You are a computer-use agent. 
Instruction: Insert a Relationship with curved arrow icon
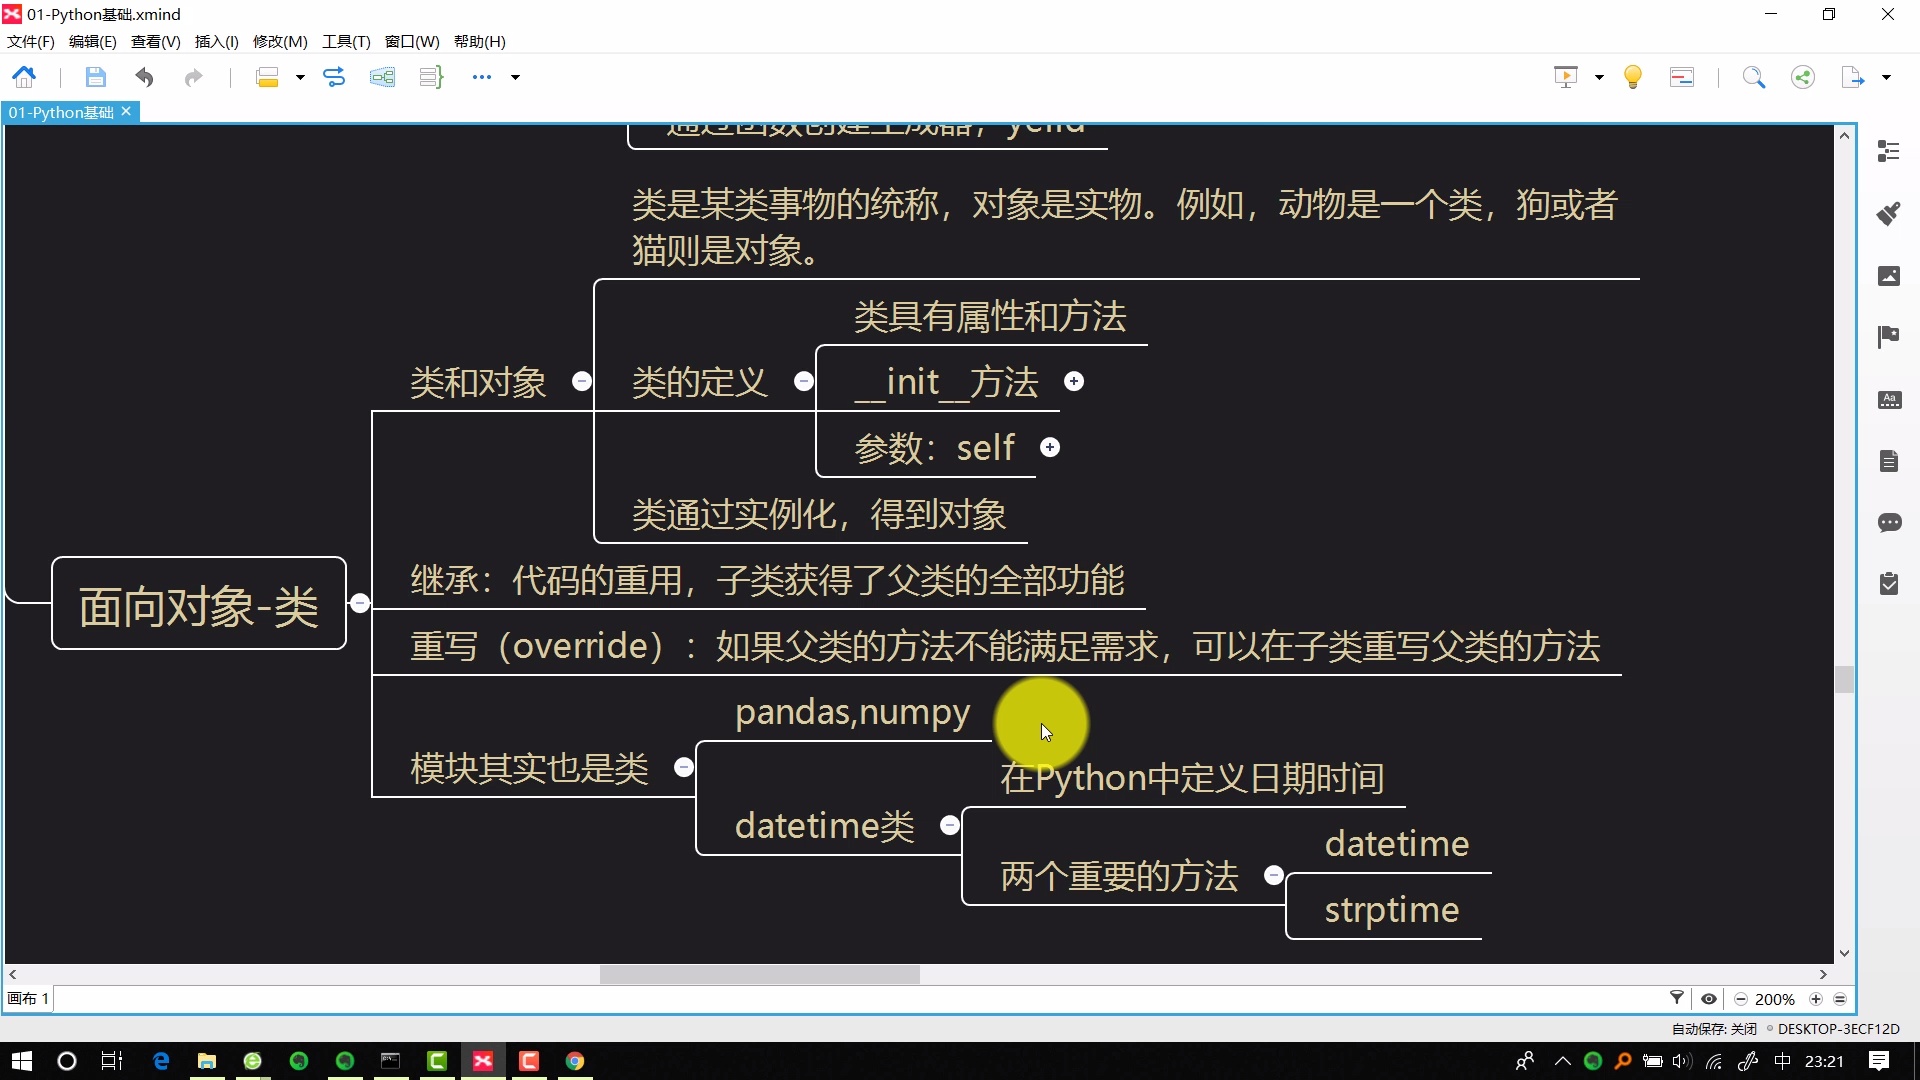334,76
